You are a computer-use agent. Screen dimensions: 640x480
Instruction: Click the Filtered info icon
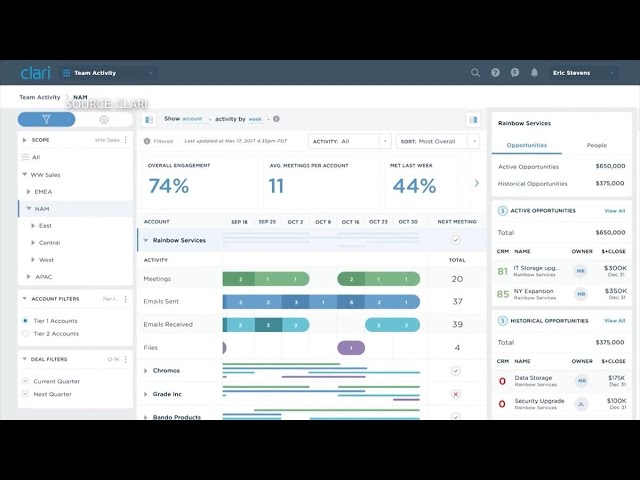pyautogui.click(x=147, y=141)
